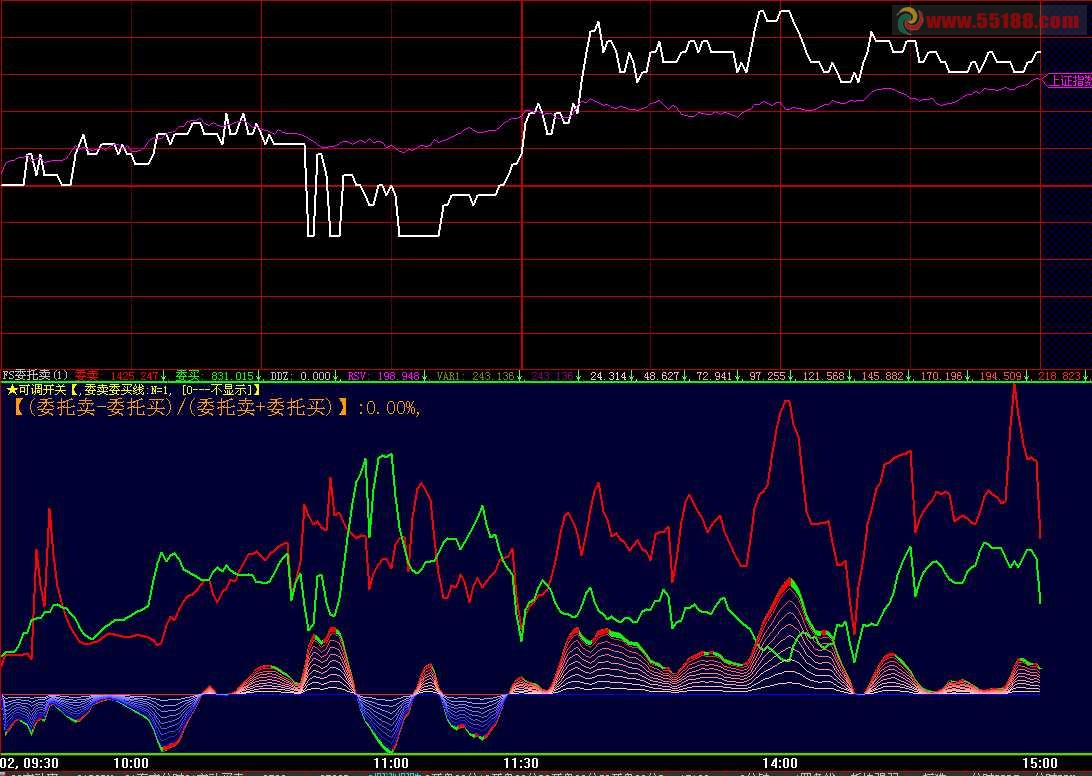Click the 上证指数 line label
Screen dimensions: 1092x776
(1070, 81)
